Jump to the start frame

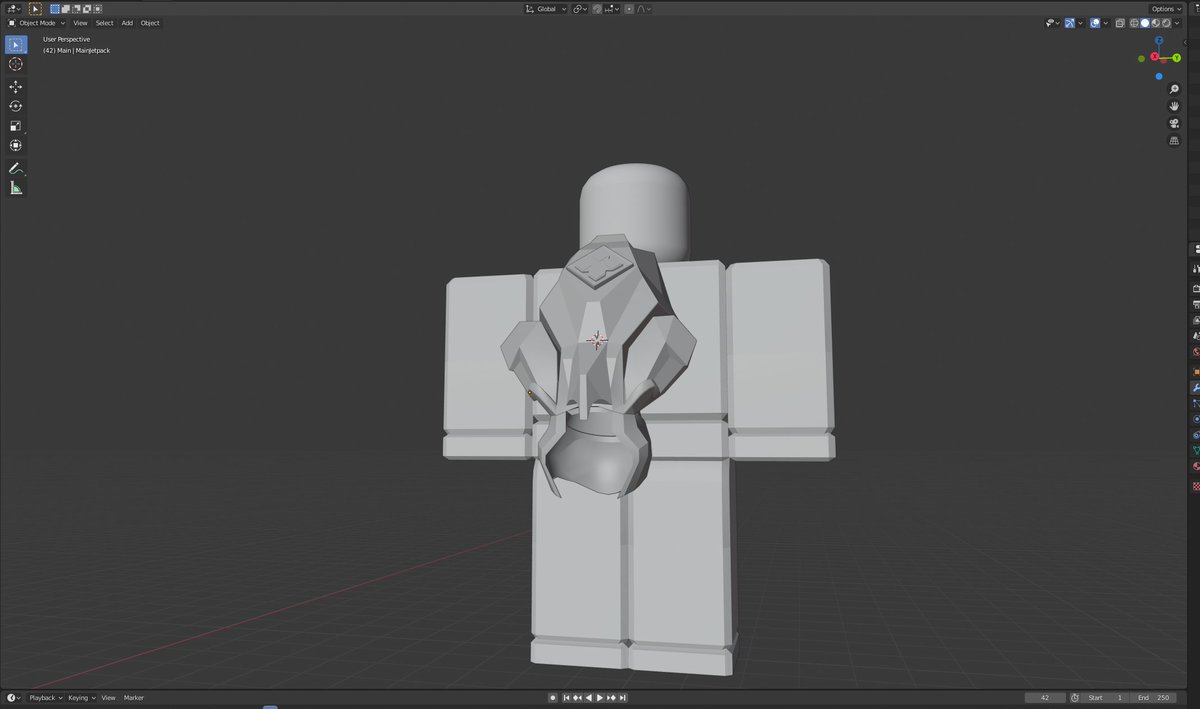click(566, 698)
